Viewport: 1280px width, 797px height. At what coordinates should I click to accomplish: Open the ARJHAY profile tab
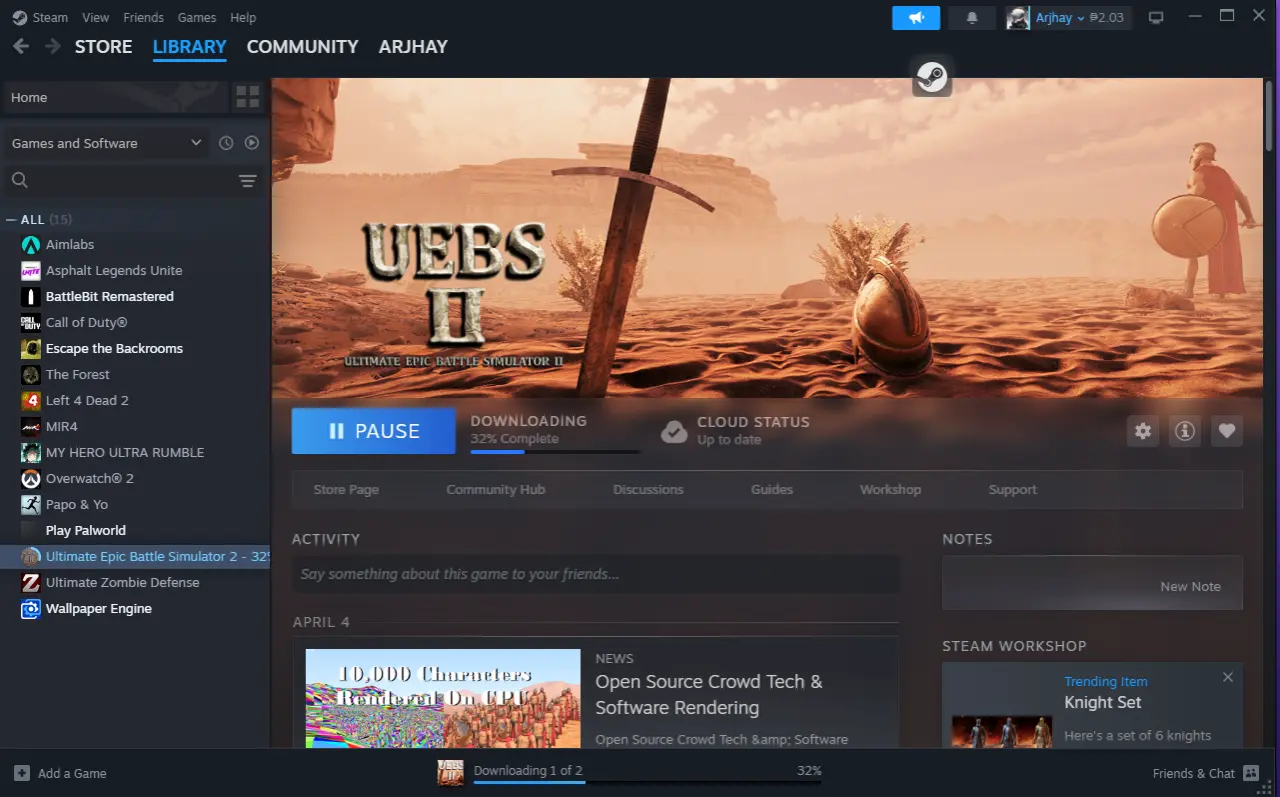413,47
